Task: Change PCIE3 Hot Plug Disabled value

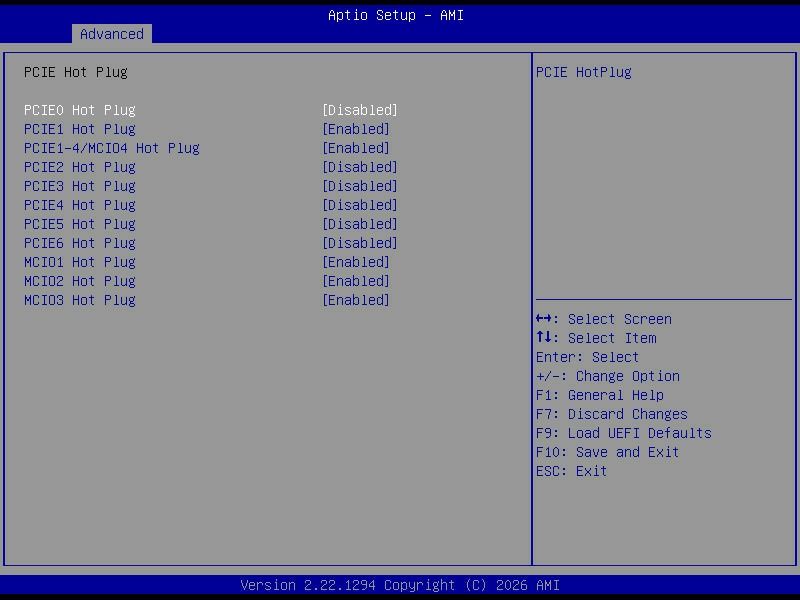Action: click(x=360, y=186)
